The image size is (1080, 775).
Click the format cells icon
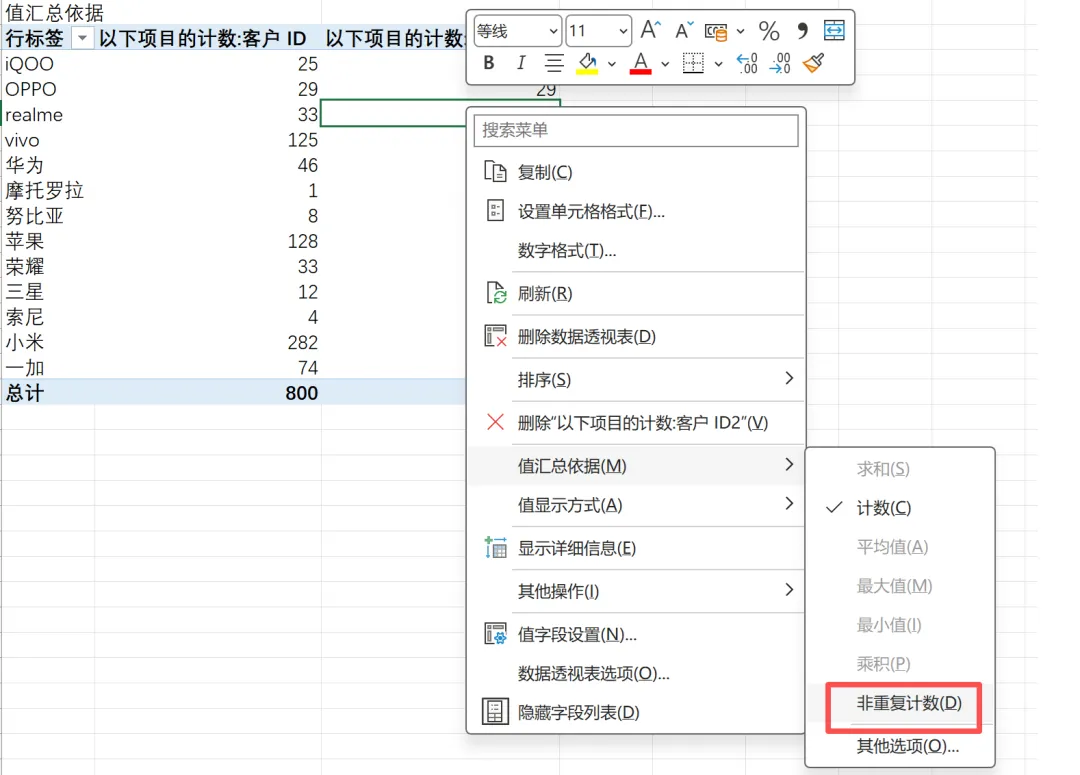495,210
